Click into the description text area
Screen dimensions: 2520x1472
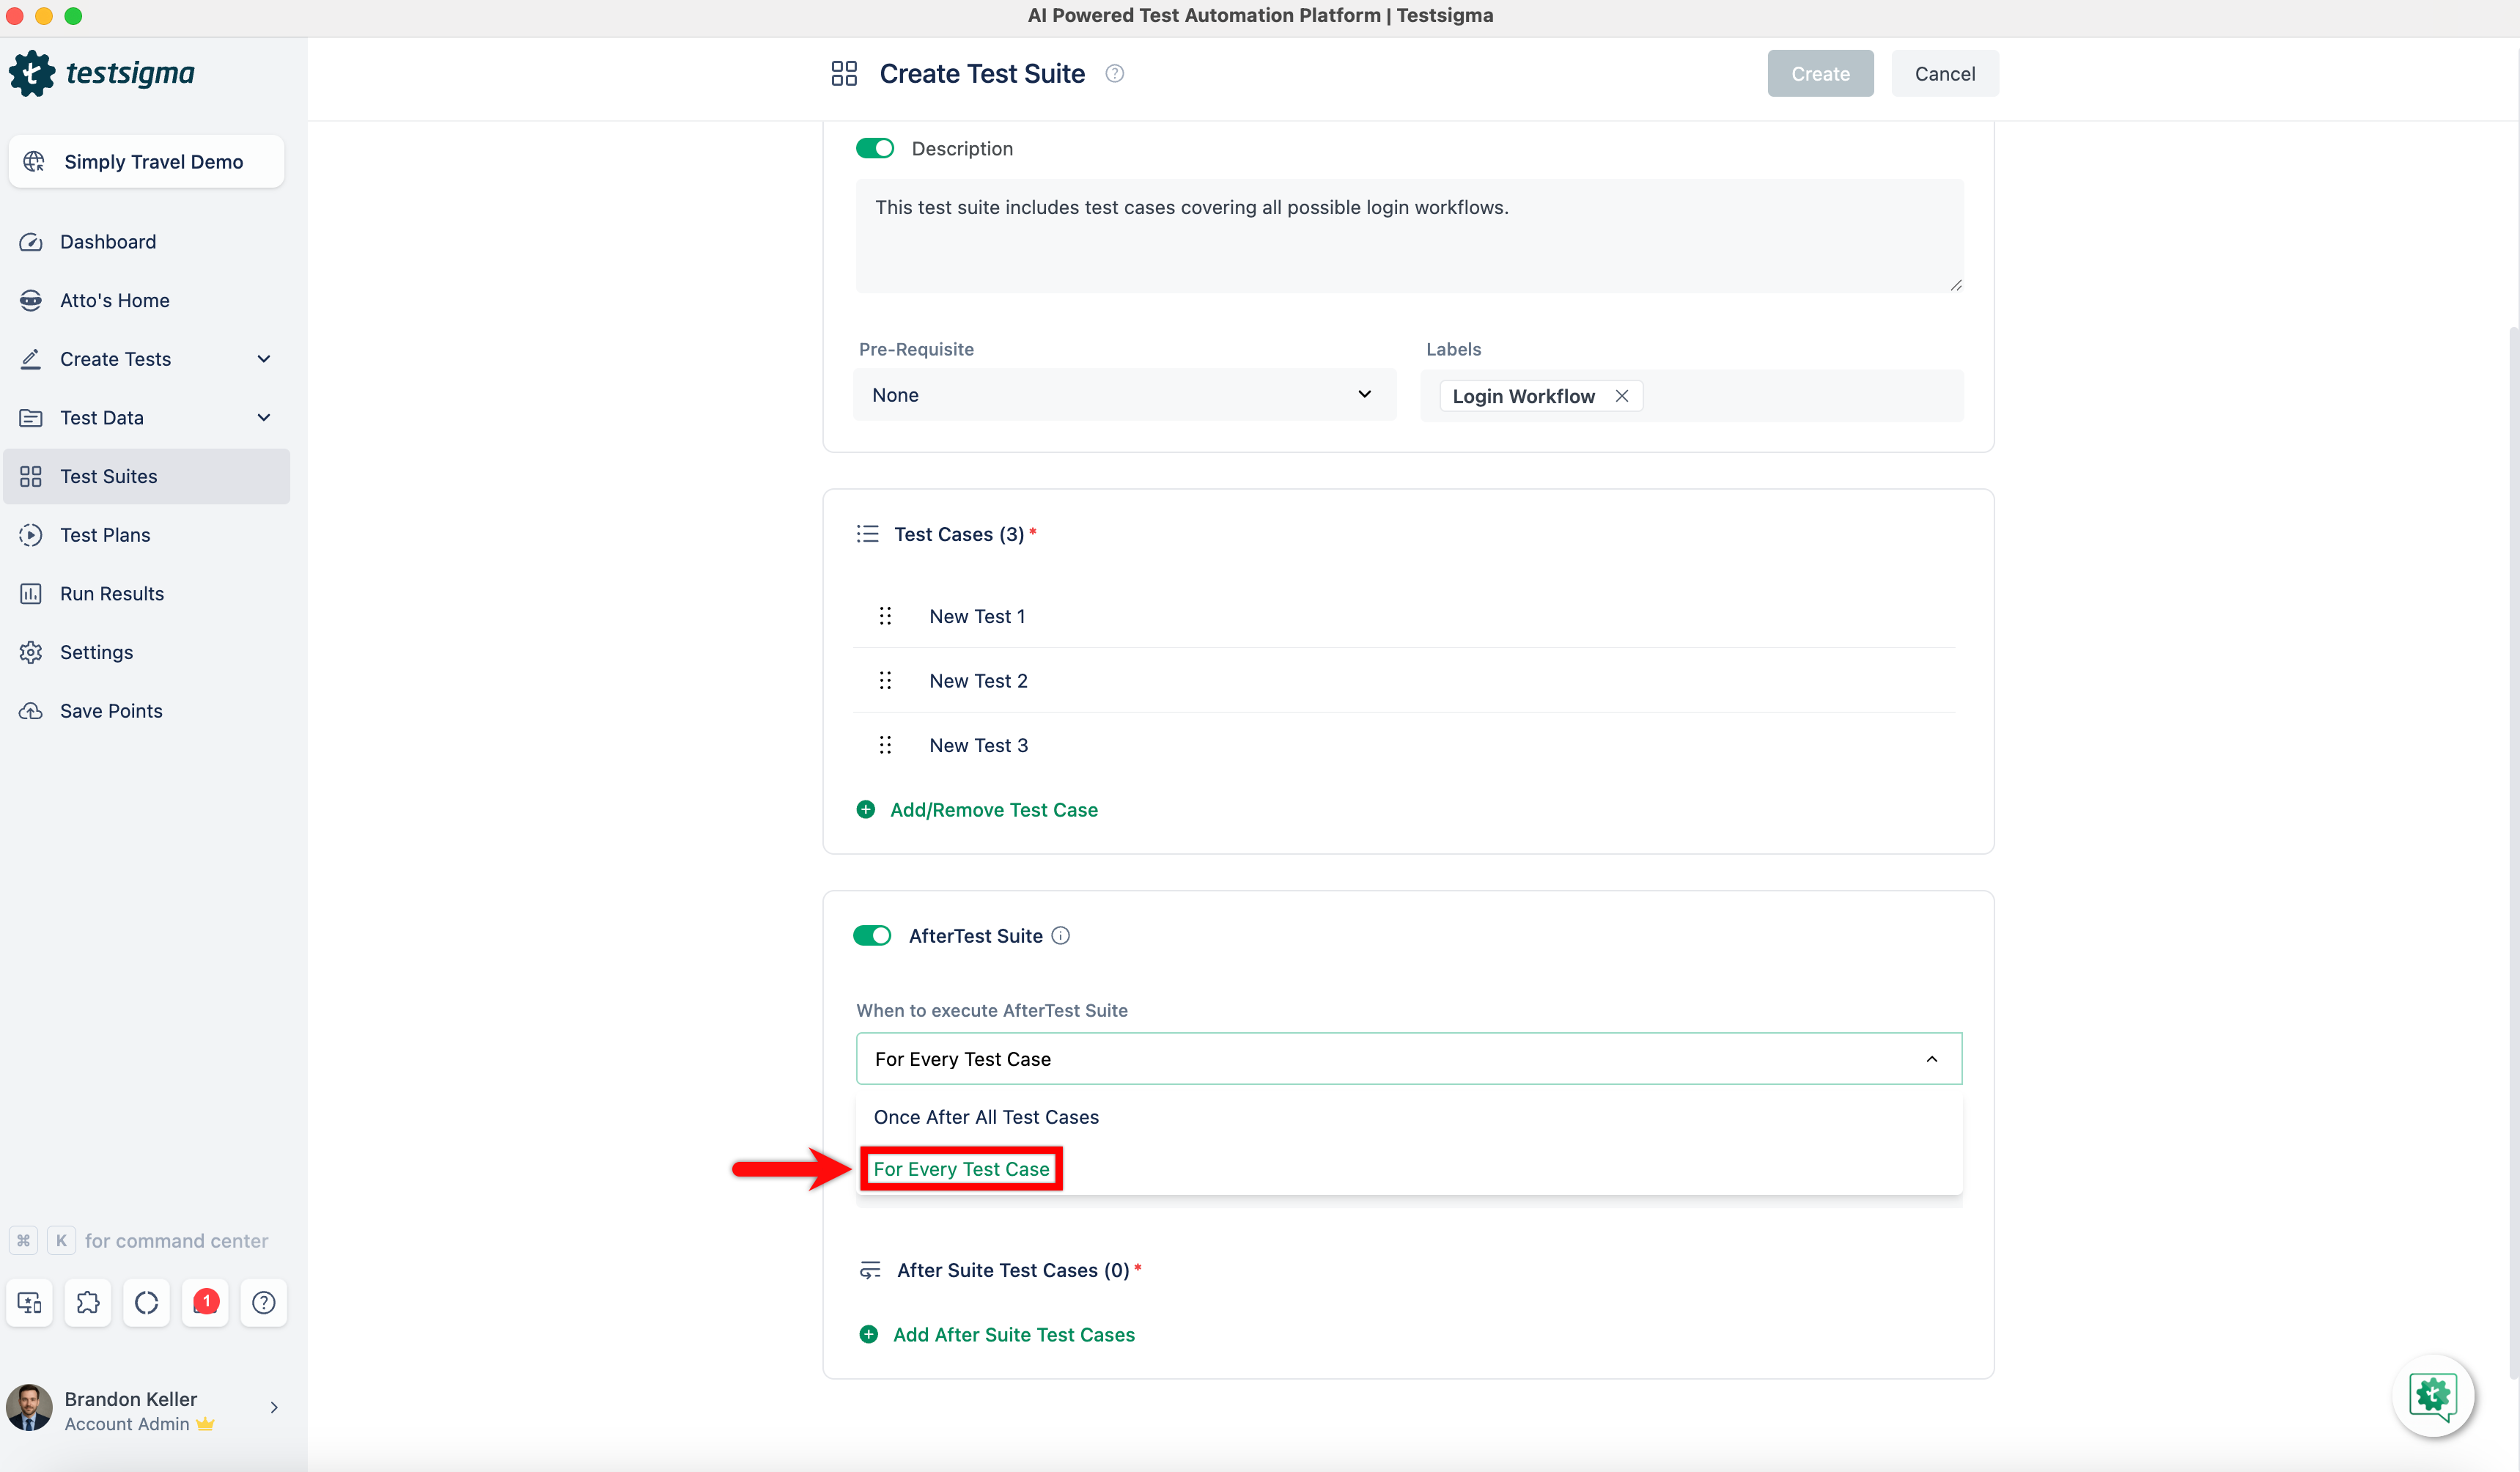[x=1408, y=236]
